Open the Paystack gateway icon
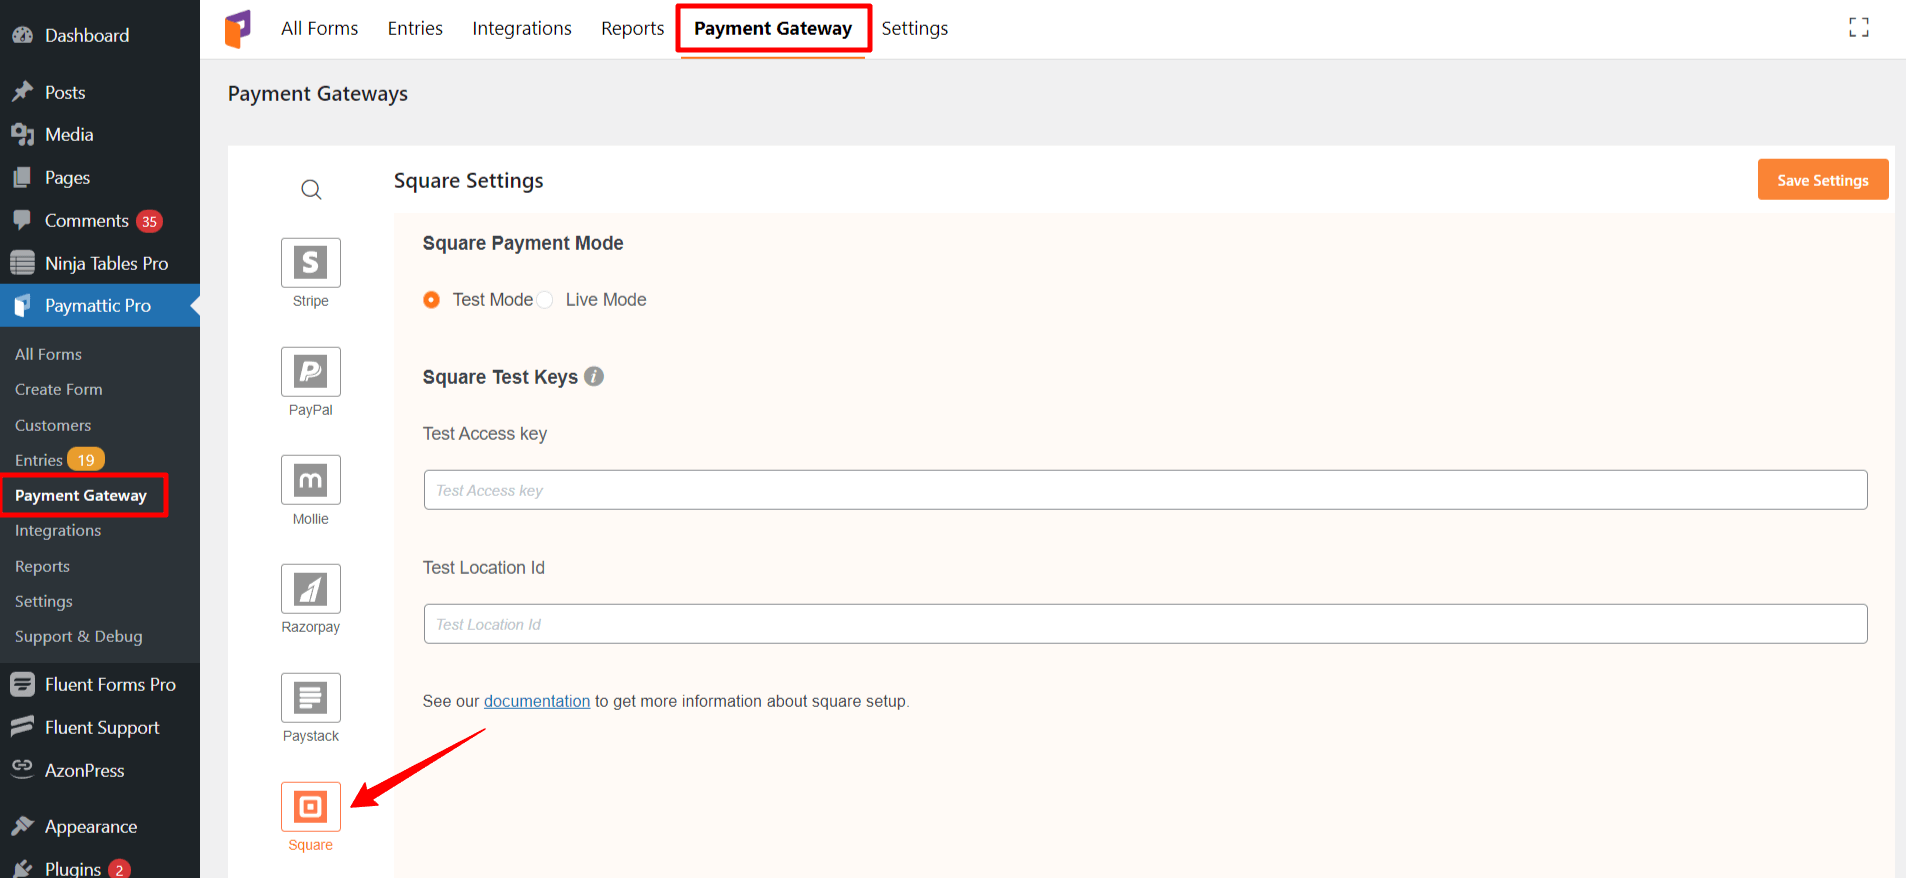 (x=310, y=697)
